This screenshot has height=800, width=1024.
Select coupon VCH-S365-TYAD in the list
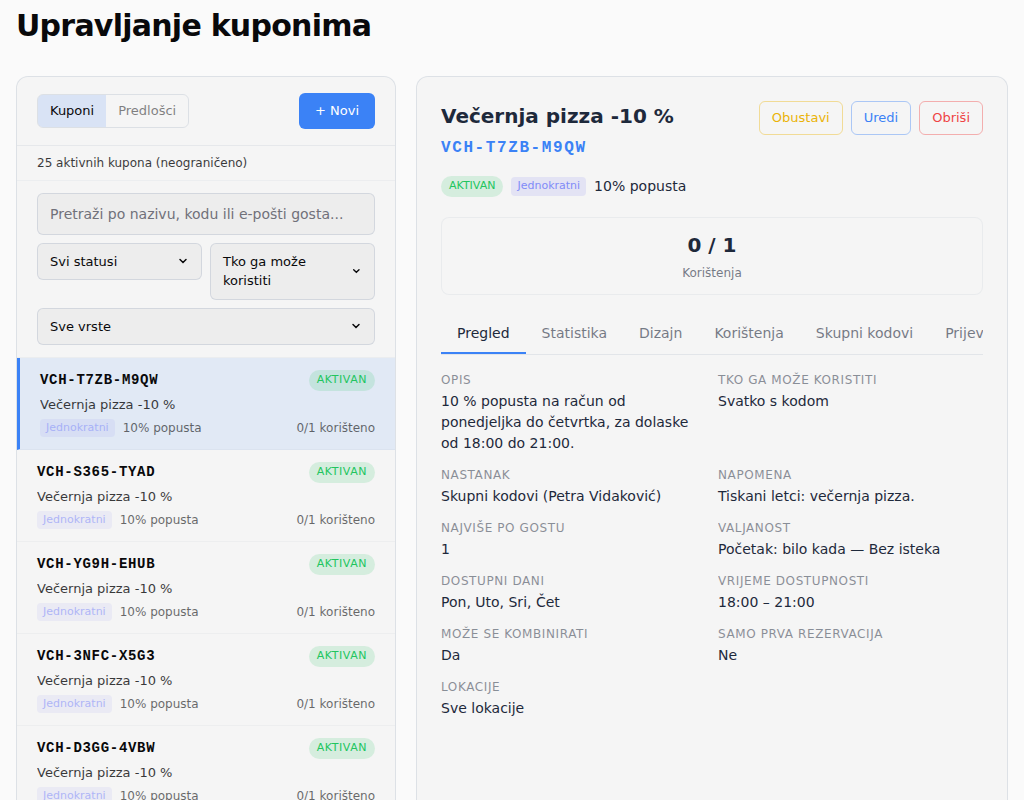tap(206, 496)
